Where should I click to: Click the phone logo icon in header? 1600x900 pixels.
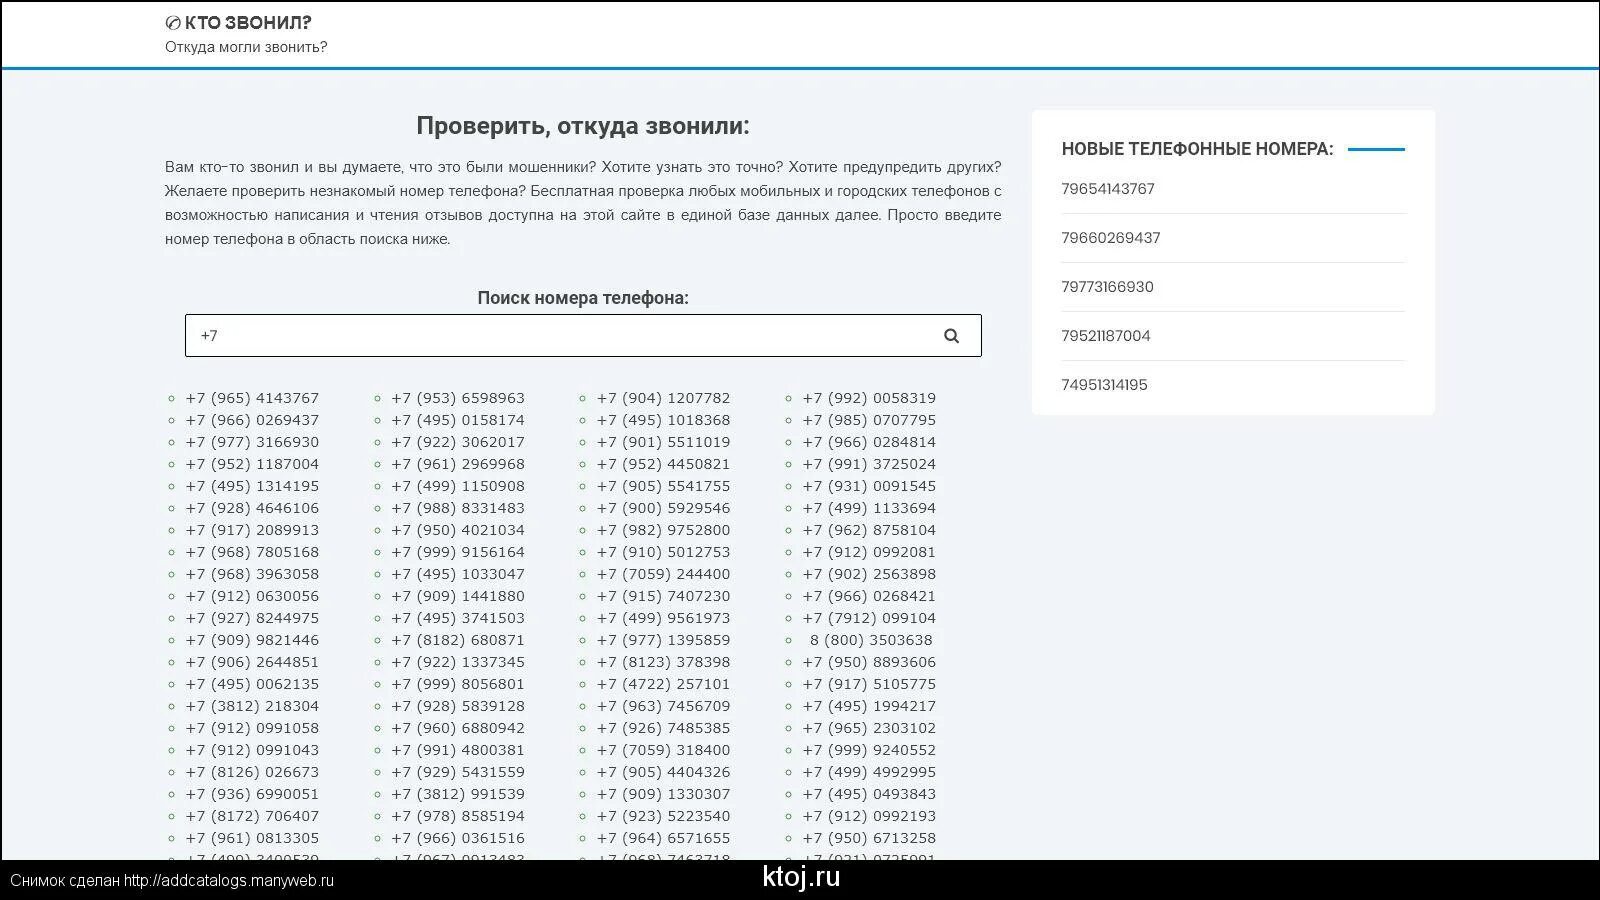click(172, 23)
